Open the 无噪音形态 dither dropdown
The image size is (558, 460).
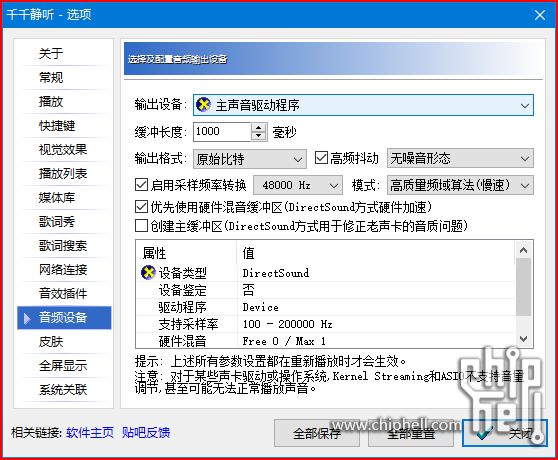460,158
